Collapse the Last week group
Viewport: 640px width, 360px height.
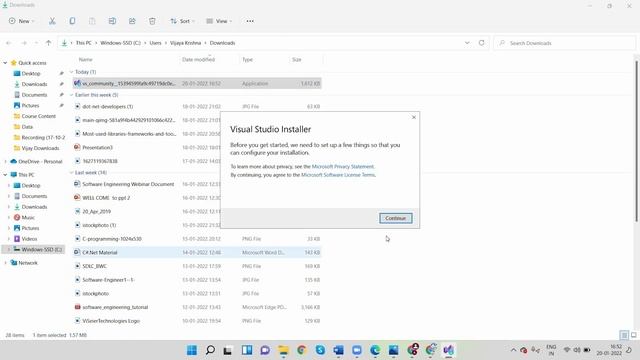pyautogui.click(x=71, y=173)
